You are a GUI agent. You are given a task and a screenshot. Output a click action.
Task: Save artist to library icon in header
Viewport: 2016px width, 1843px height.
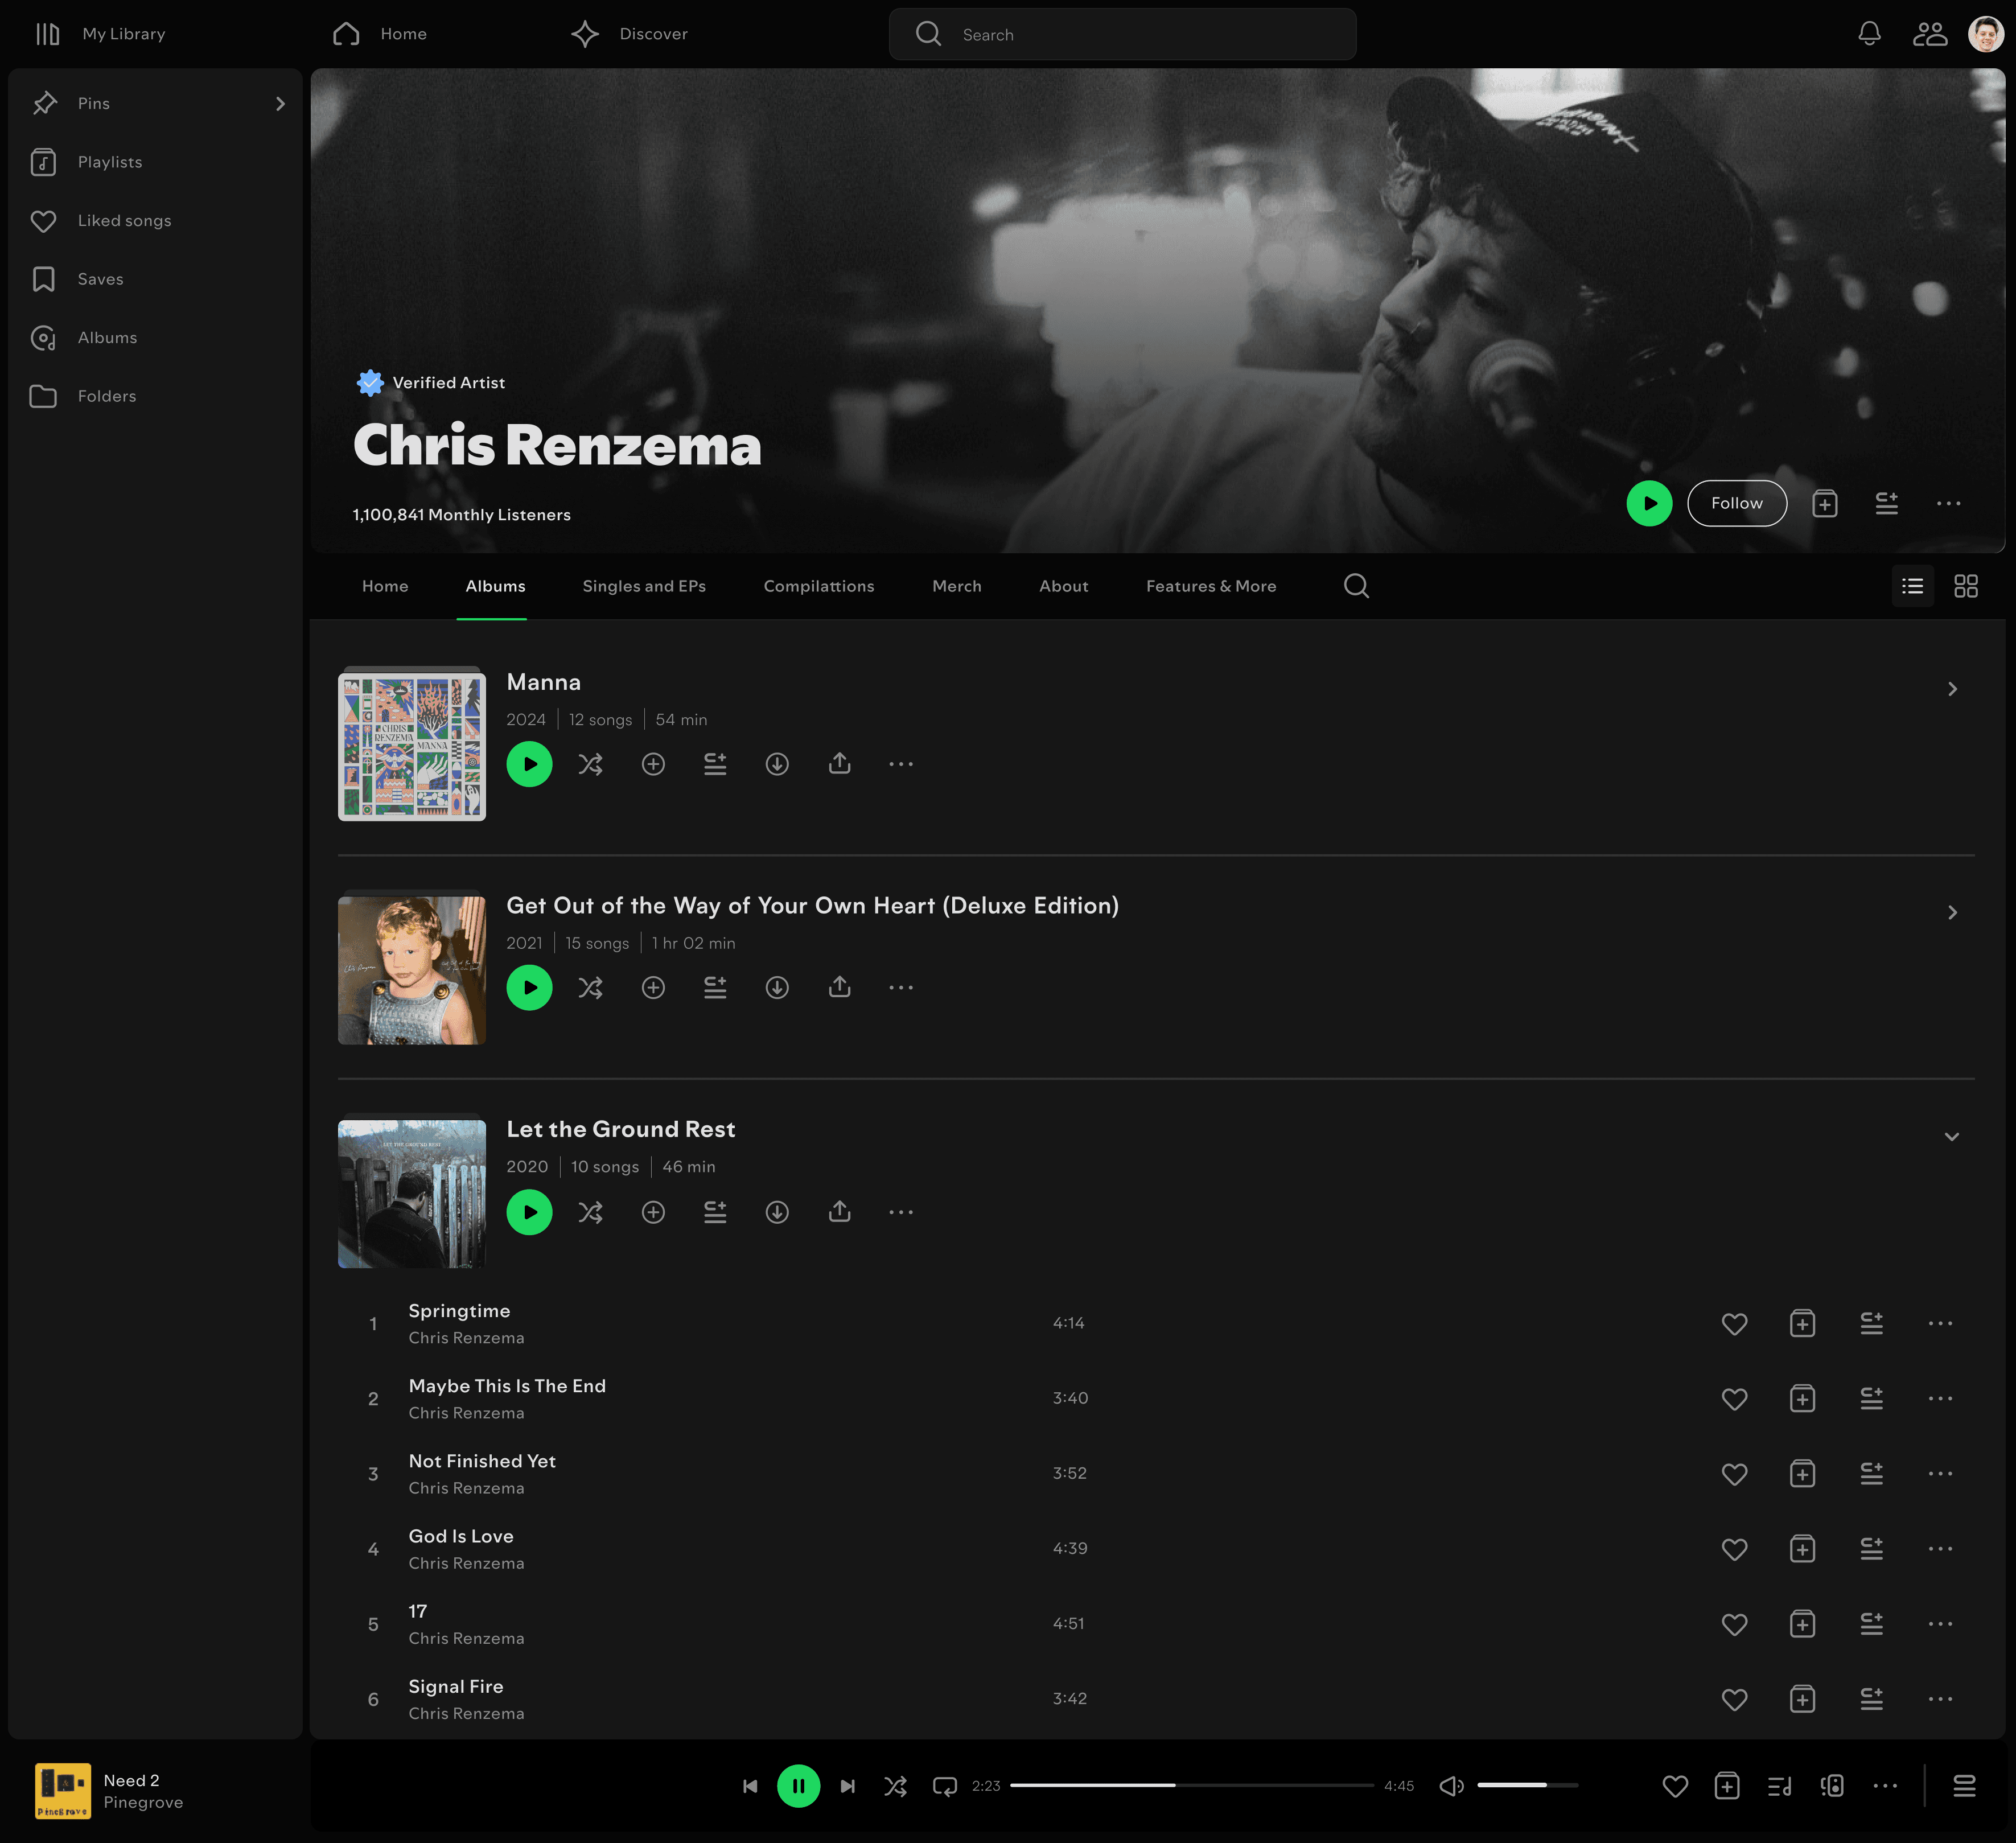(x=1824, y=504)
